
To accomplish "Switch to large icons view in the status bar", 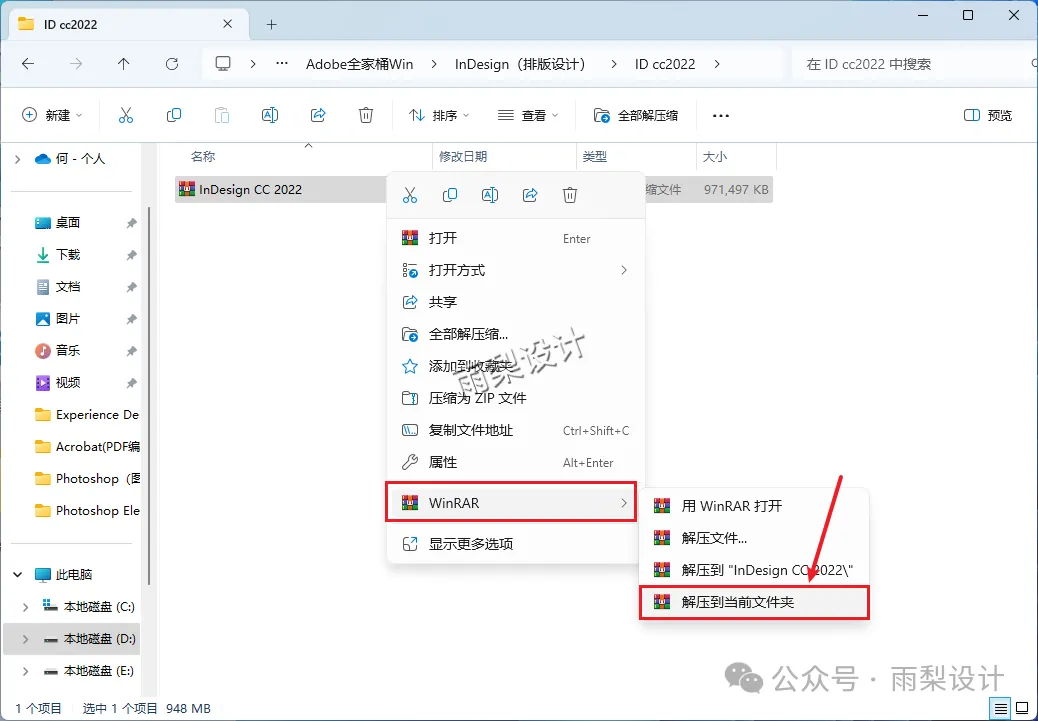I will pos(1021,706).
